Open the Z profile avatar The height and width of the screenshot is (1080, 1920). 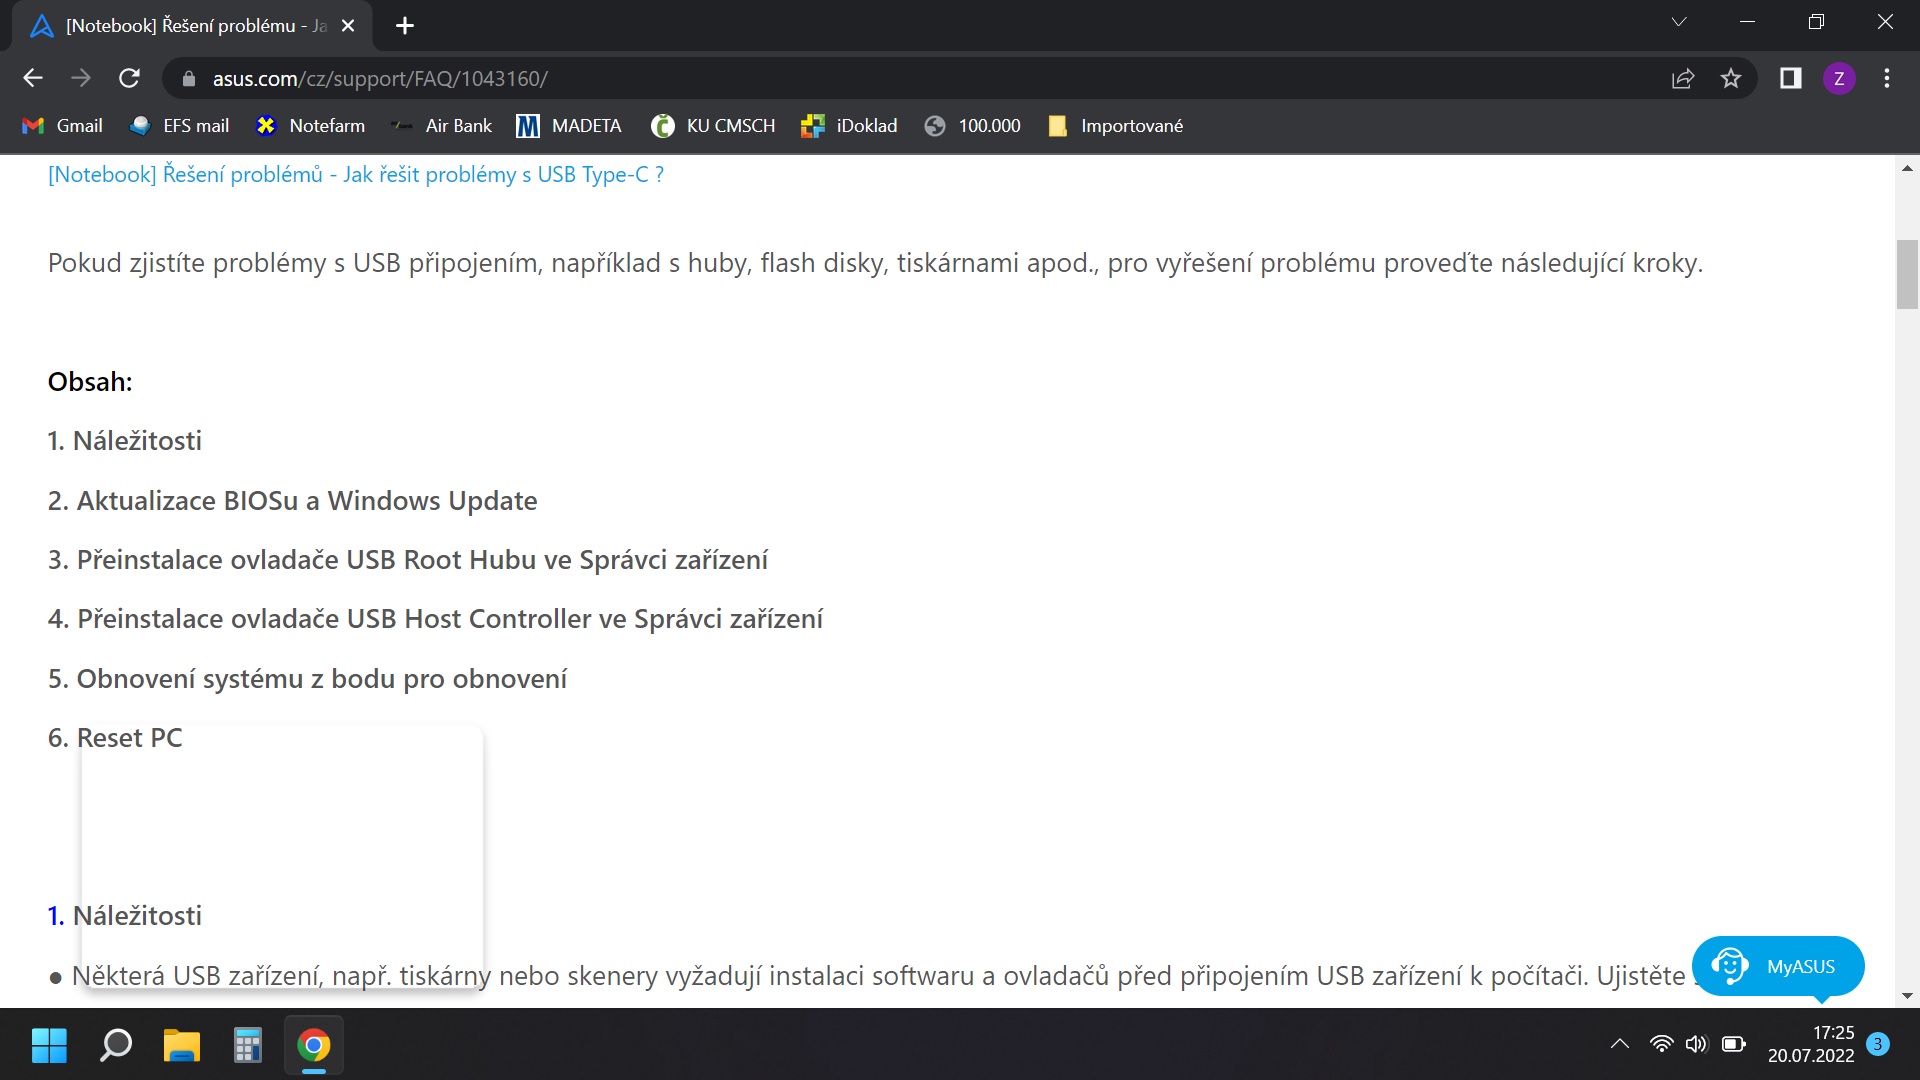click(1838, 78)
